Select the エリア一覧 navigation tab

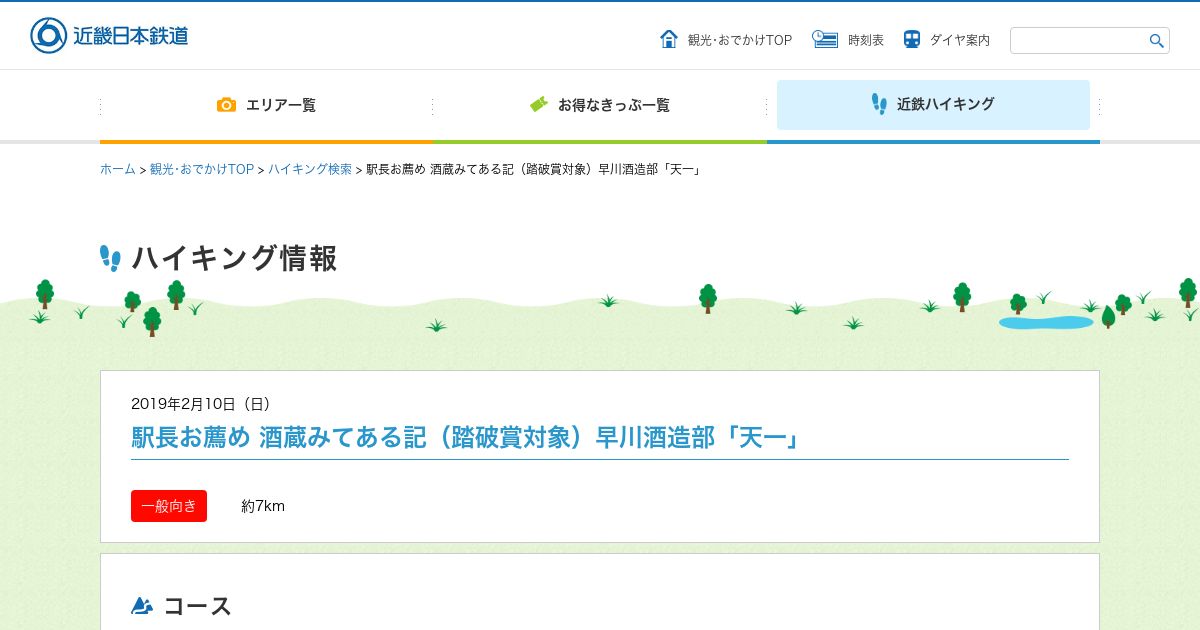click(x=267, y=105)
